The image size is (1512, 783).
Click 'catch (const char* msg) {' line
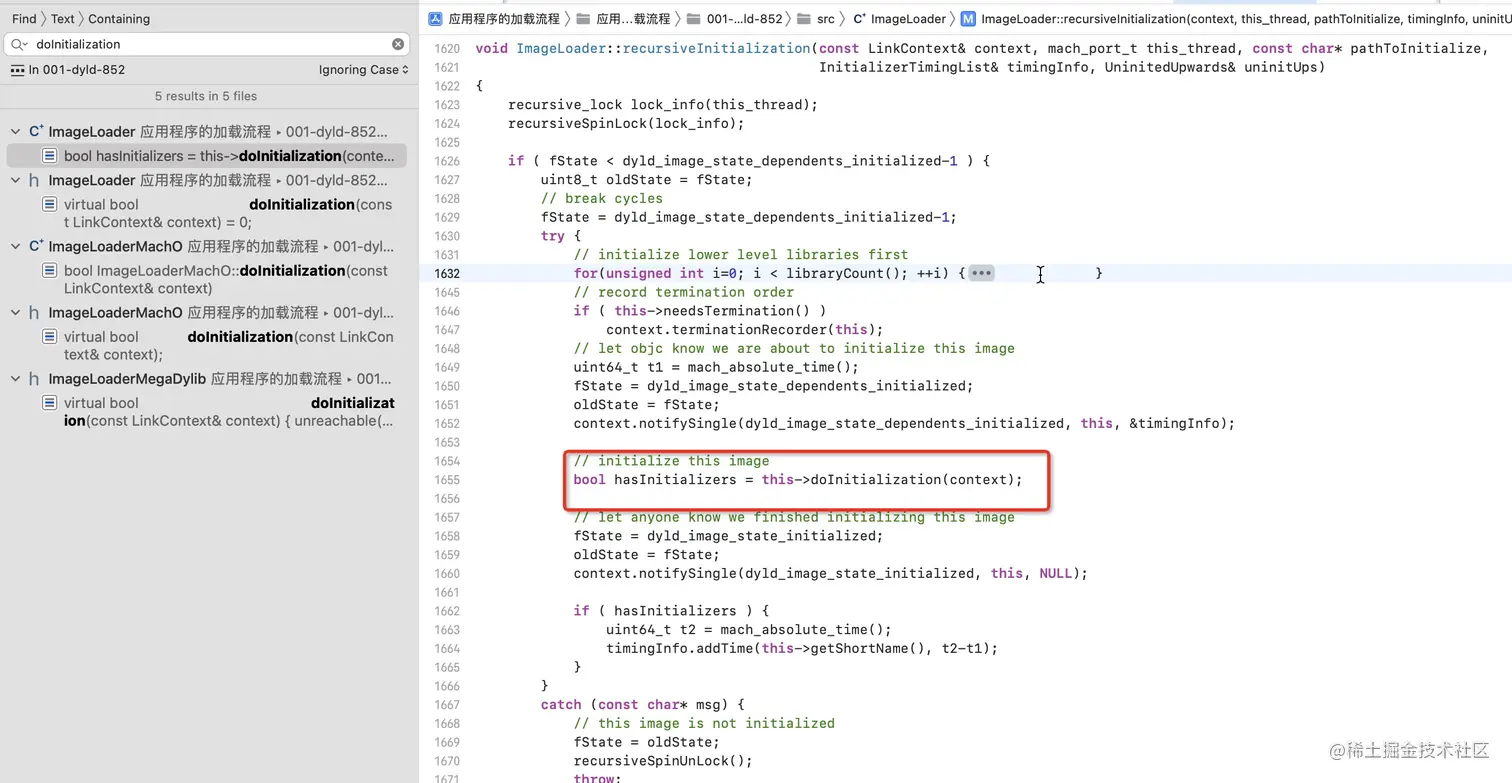point(643,704)
